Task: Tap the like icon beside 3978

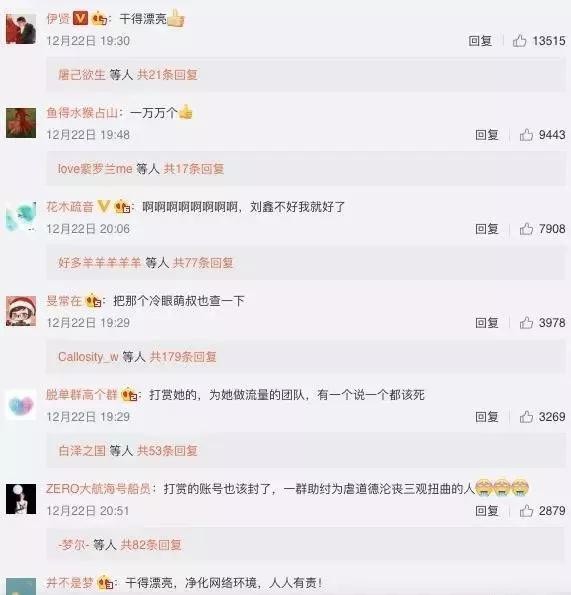Action: tap(526, 323)
